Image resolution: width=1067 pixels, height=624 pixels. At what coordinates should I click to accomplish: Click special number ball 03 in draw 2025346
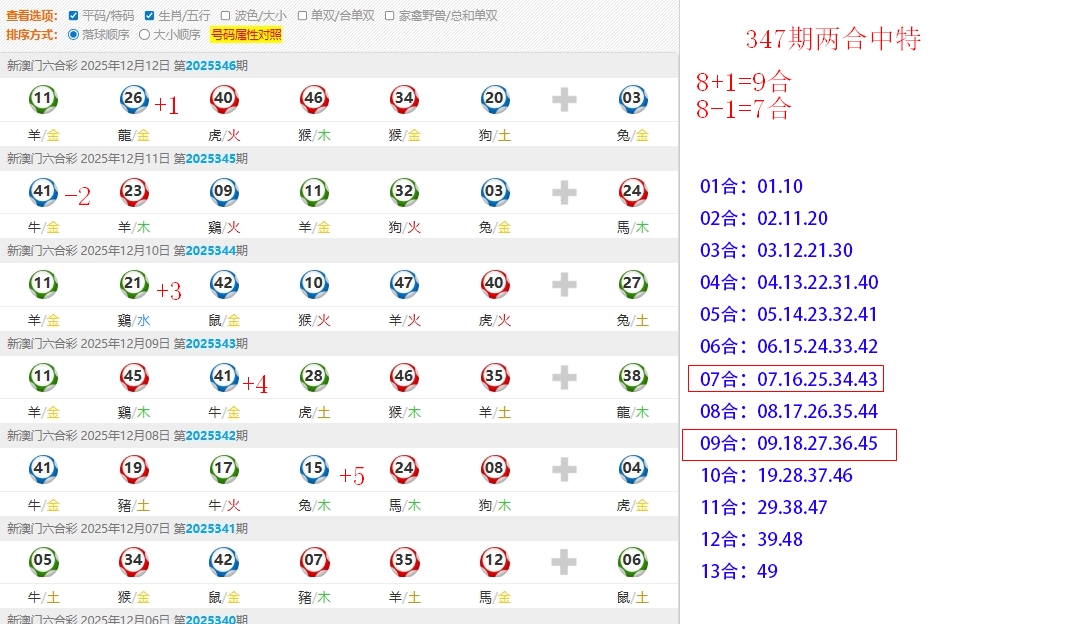point(632,99)
